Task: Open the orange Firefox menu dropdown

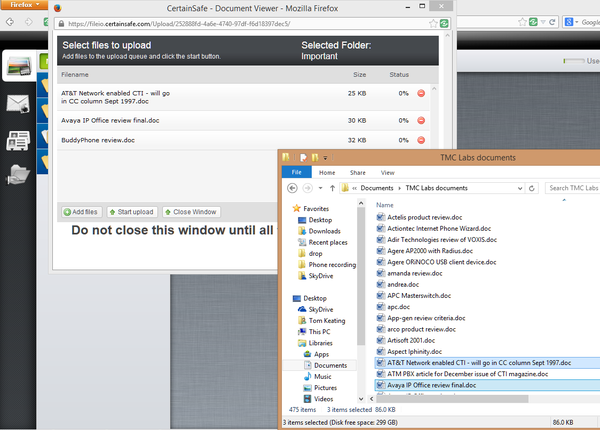Action: coord(24,5)
